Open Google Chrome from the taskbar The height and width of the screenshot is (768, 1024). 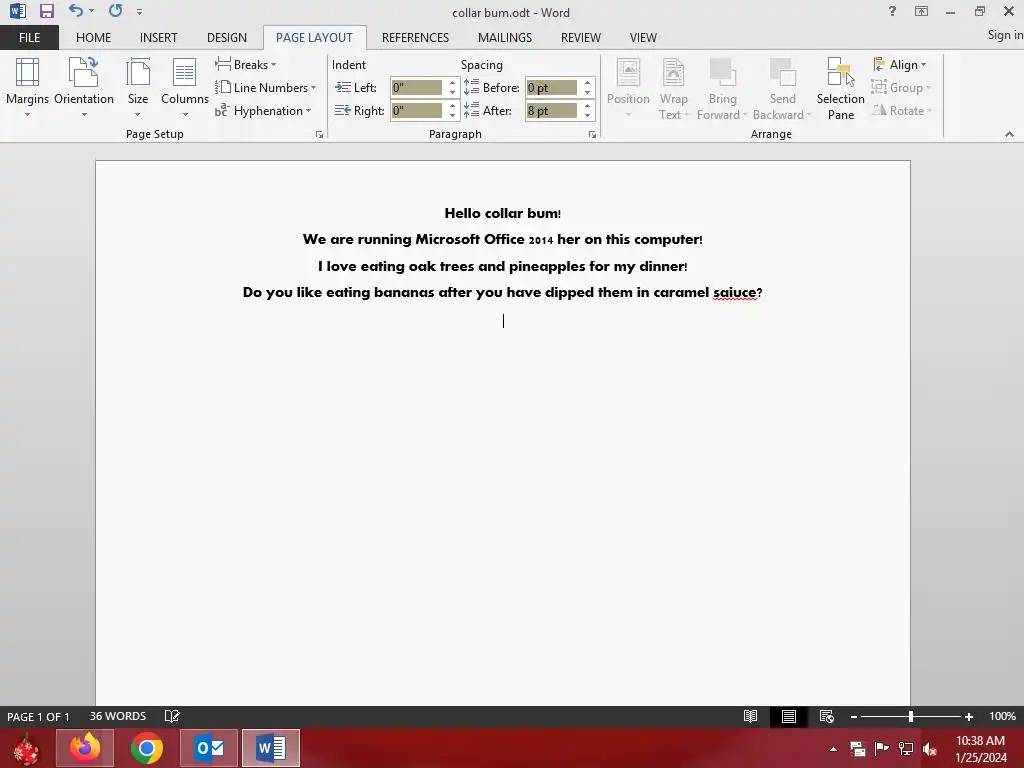tap(146, 748)
